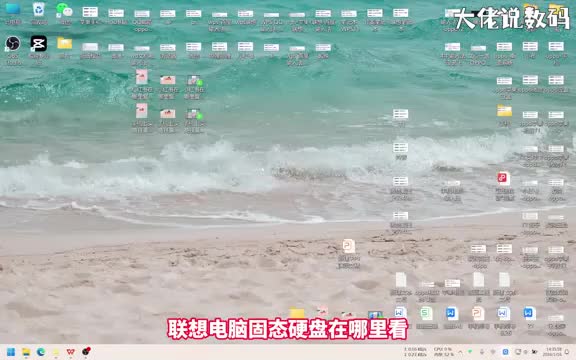576x360 pixels.
Task: Click the blue square icon in the tray
Action: 505,352
